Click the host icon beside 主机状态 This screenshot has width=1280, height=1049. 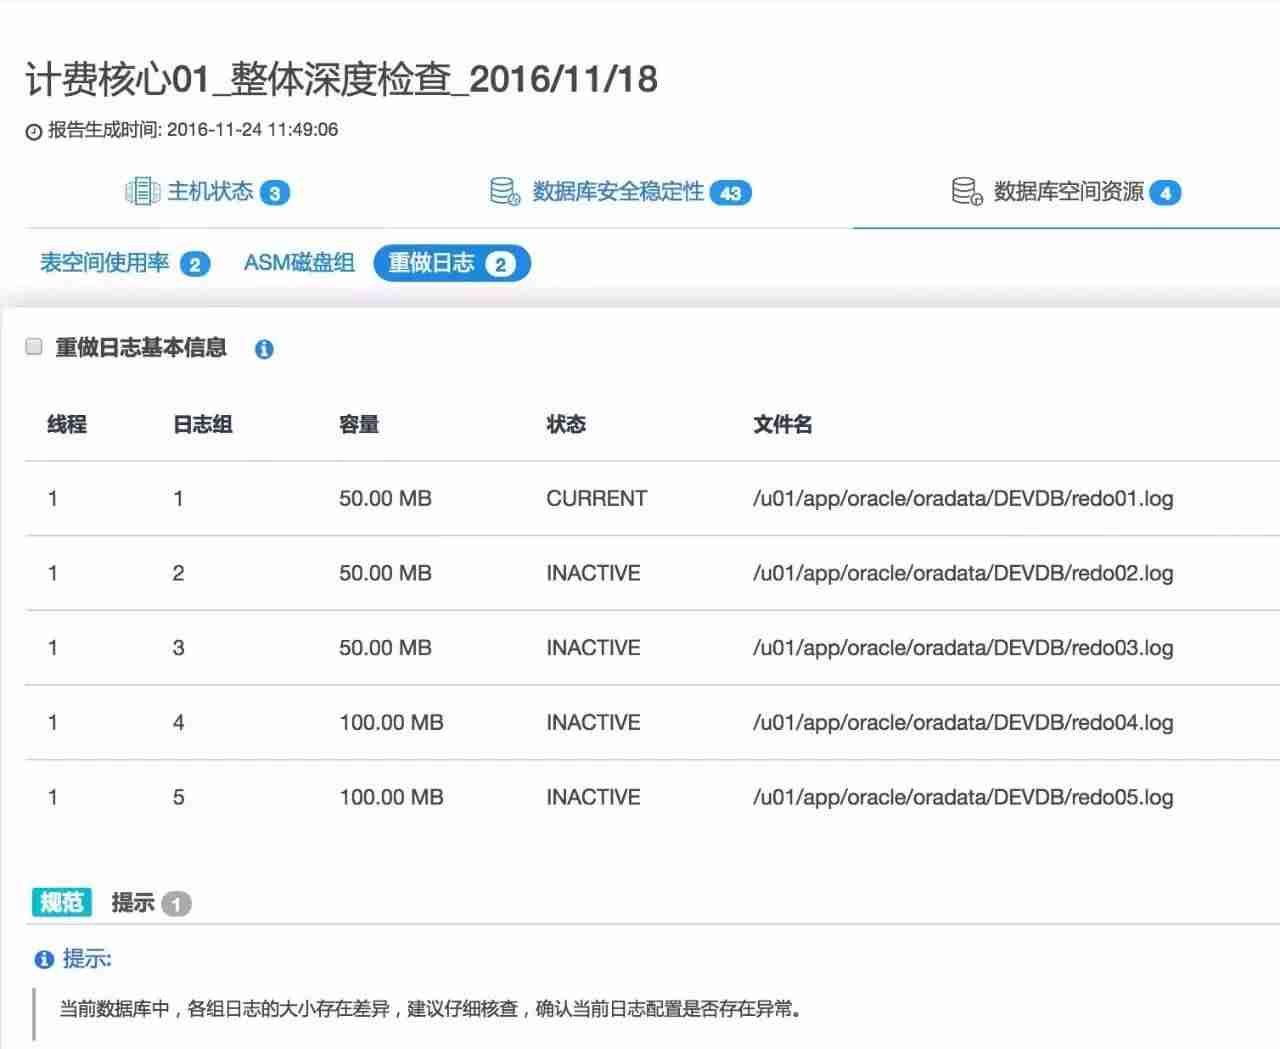pos(141,192)
